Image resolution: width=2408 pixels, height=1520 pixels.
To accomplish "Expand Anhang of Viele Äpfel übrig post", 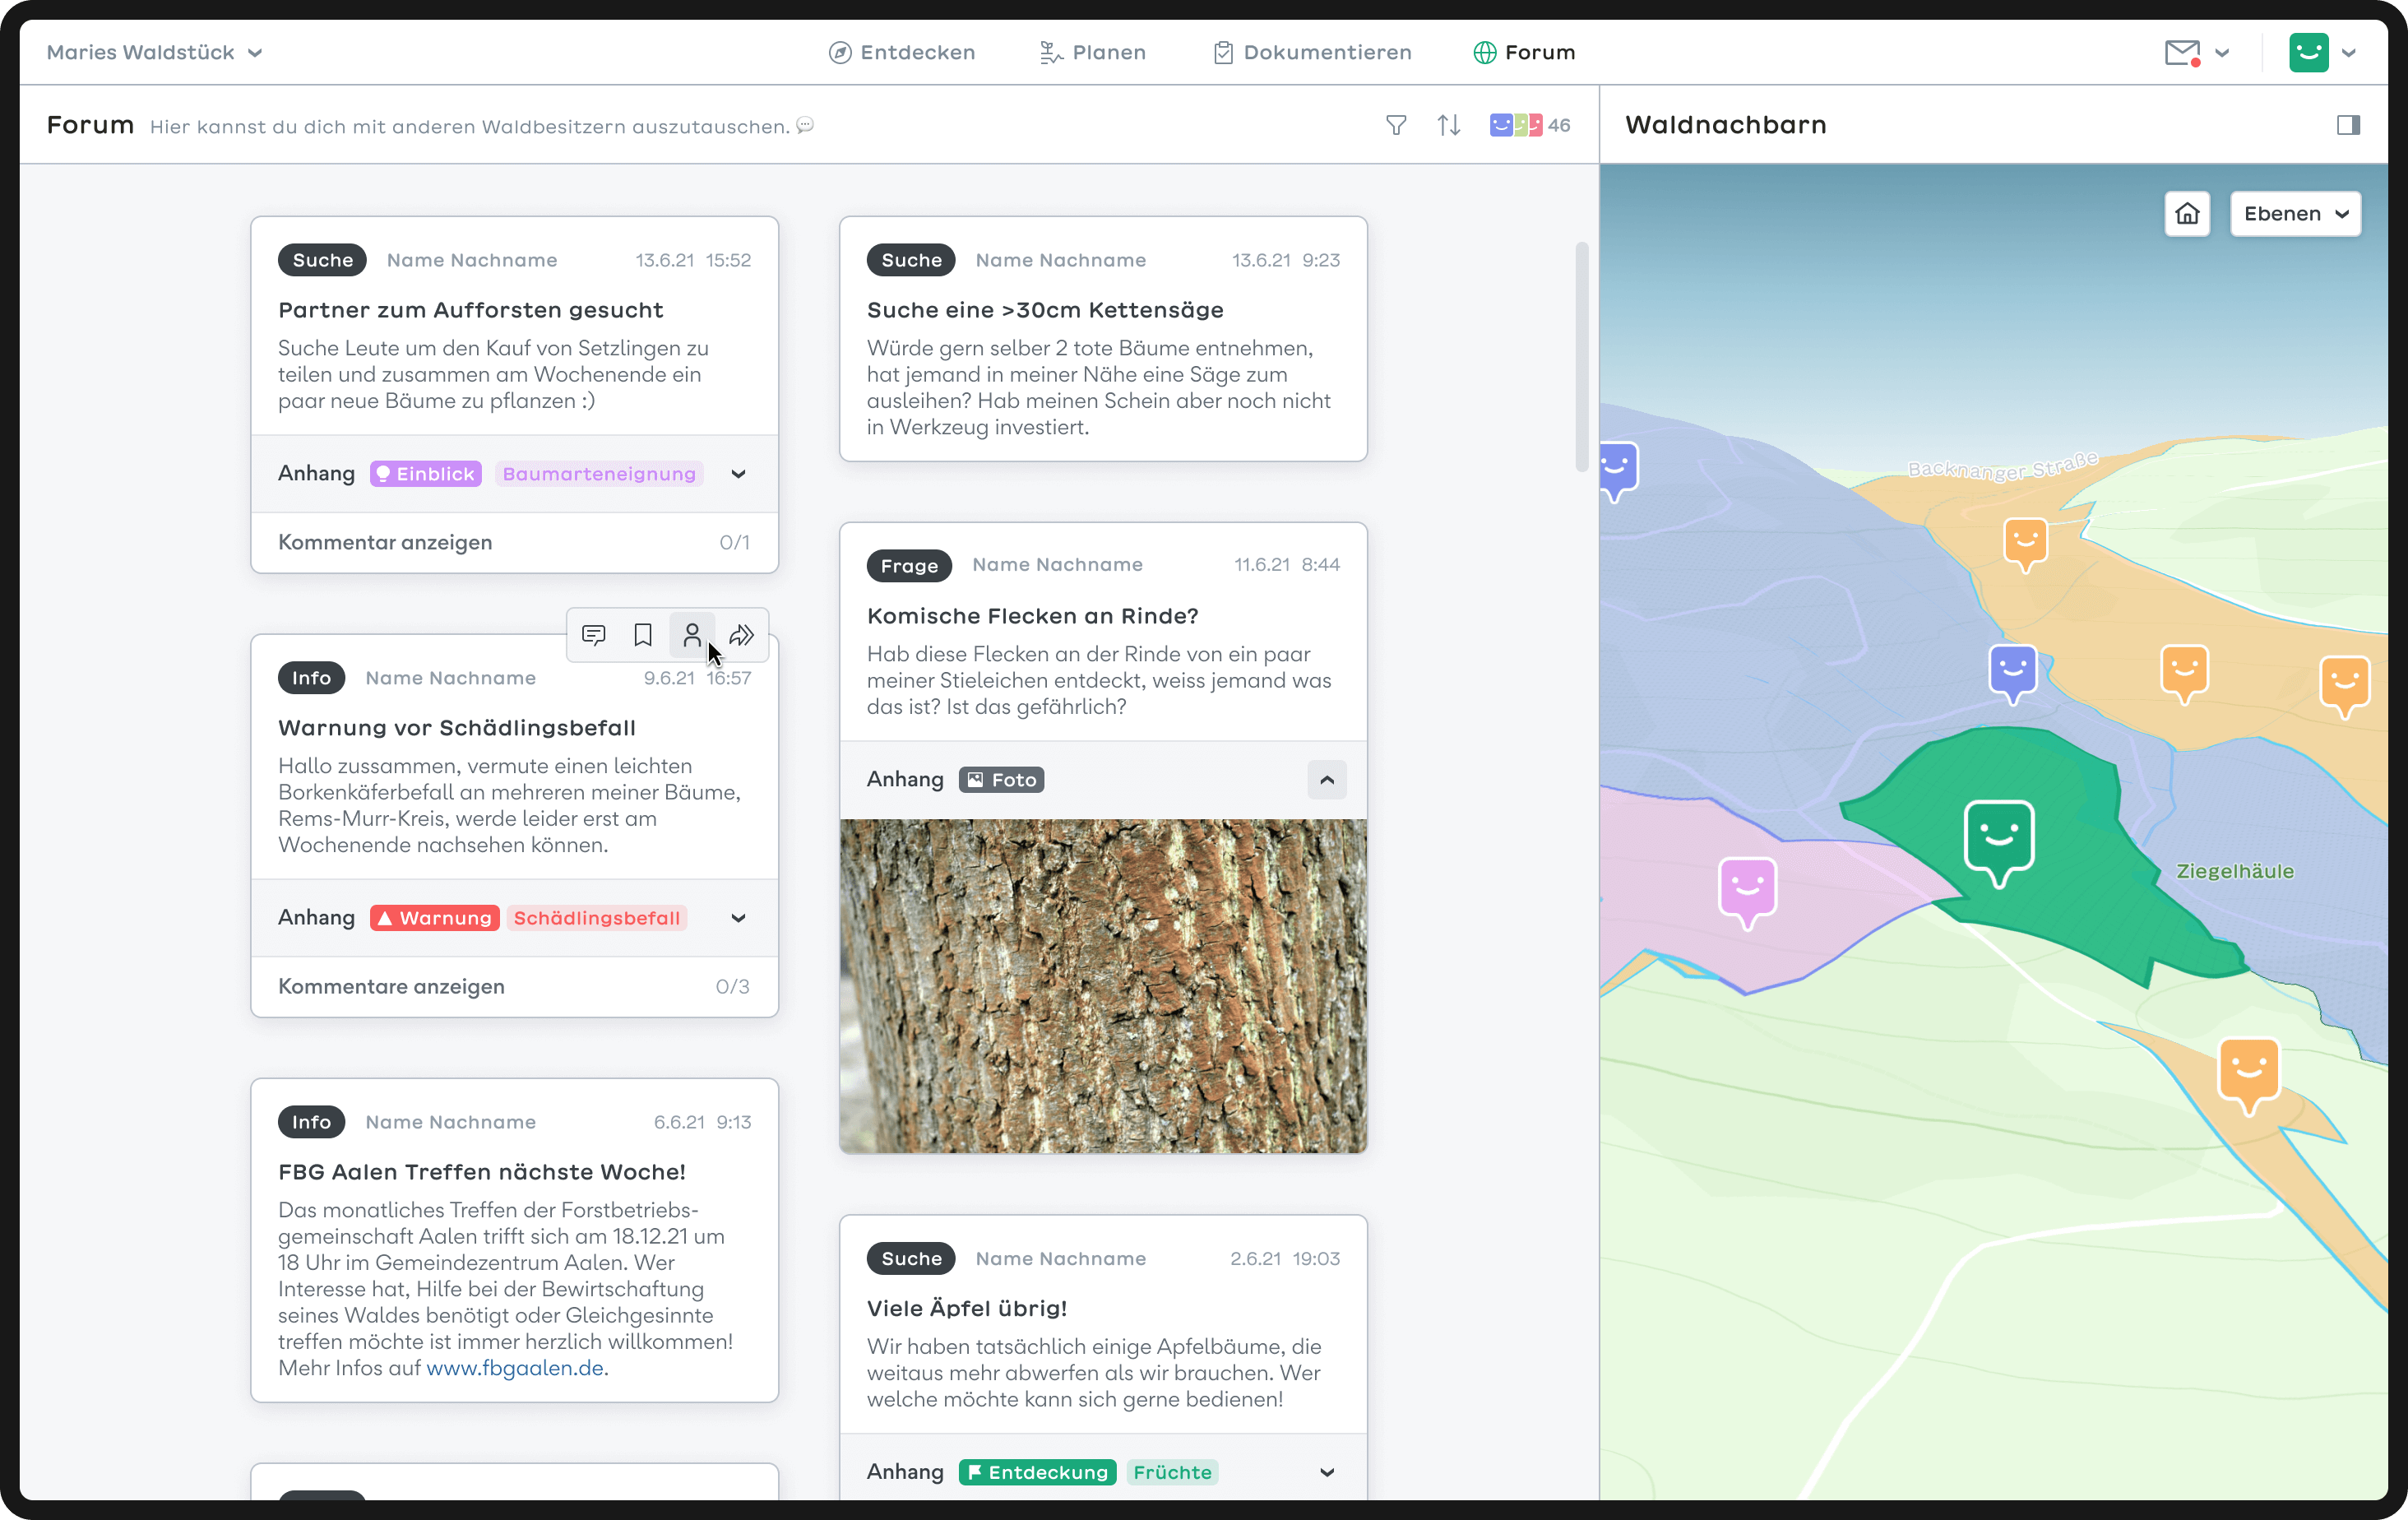I will point(1326,1472).
